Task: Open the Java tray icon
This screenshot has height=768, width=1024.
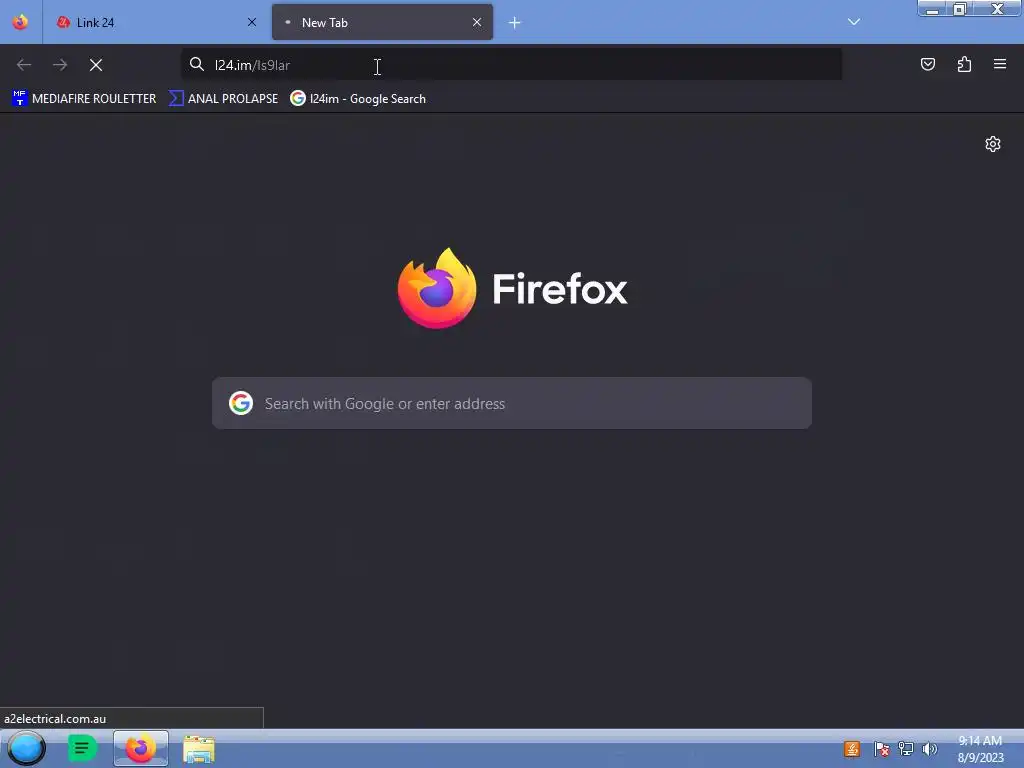Action: (852, 749)
